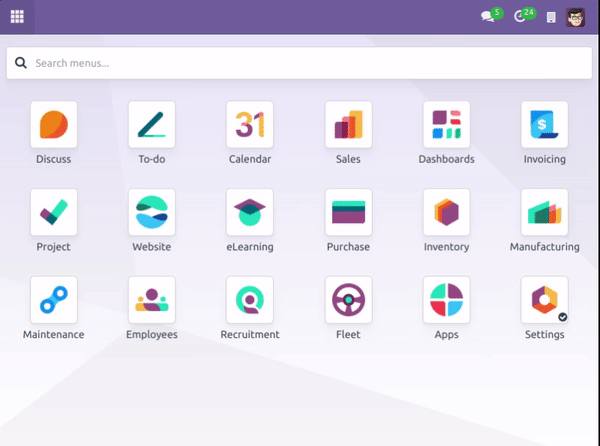The image size is (600, 446).
Task: Launch the Purchase app
Action: 348,212
